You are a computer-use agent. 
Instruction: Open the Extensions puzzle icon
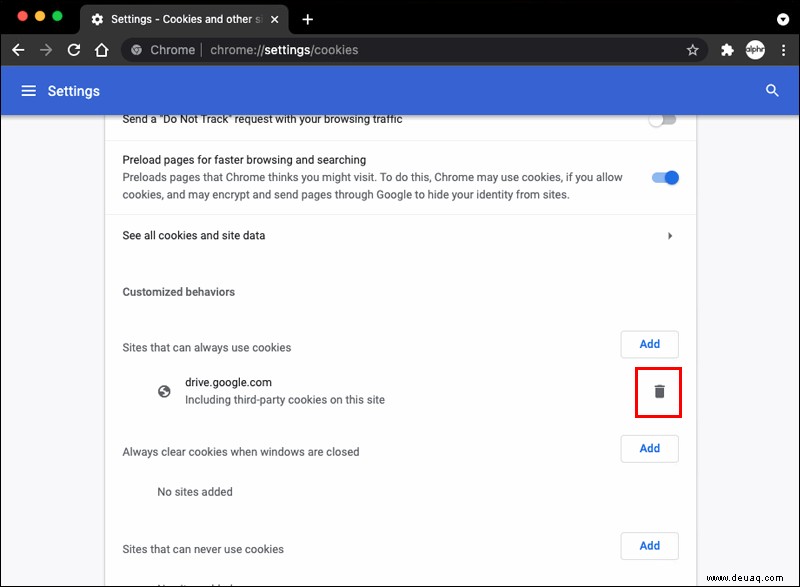coord(727,49)
